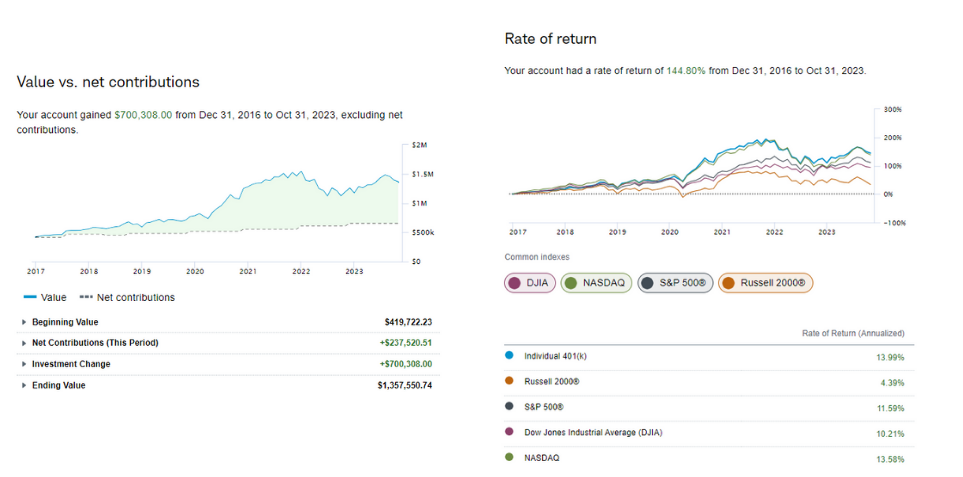Click the Value vs. net contributions heading
Screen dimensions: 963x477
pos(108,82)
